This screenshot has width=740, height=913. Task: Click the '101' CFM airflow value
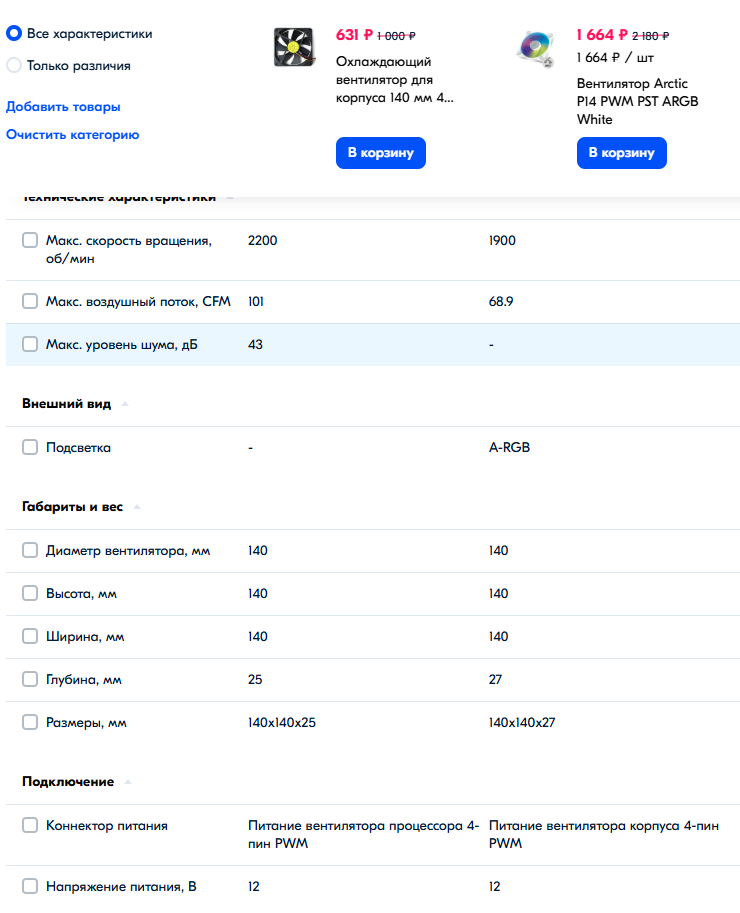[x=256, y=302]
